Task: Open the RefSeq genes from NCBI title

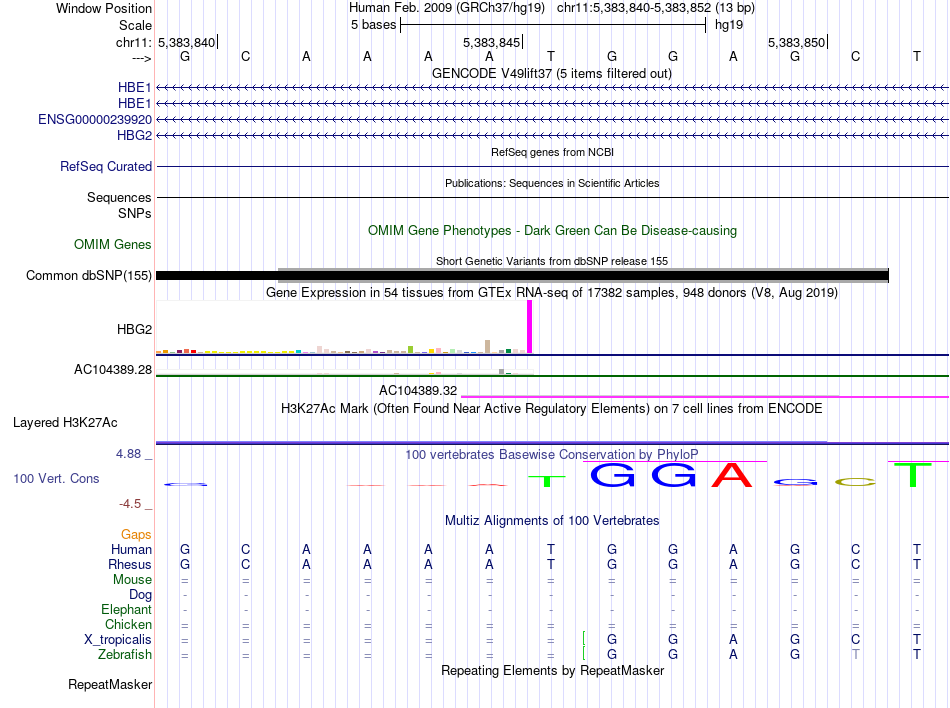Action: [x=552, y=152]
